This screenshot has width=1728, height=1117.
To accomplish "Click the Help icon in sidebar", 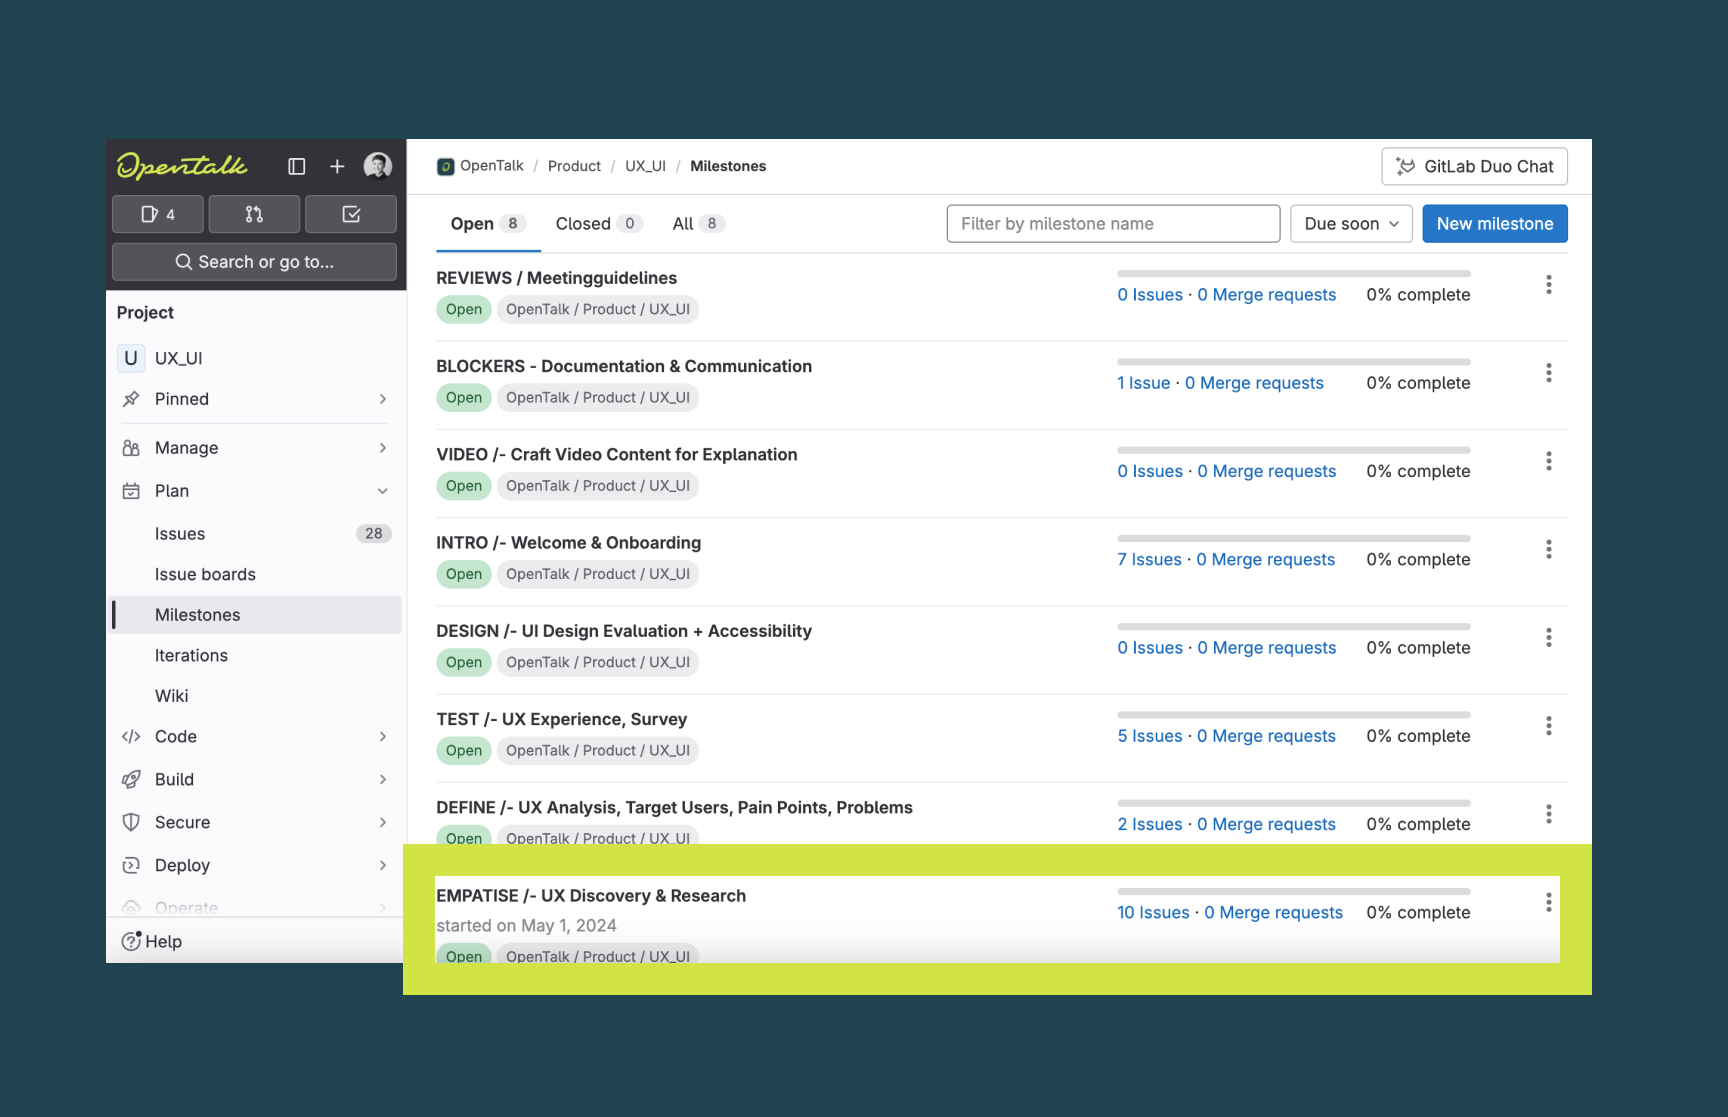I will [x=131, y=941].
